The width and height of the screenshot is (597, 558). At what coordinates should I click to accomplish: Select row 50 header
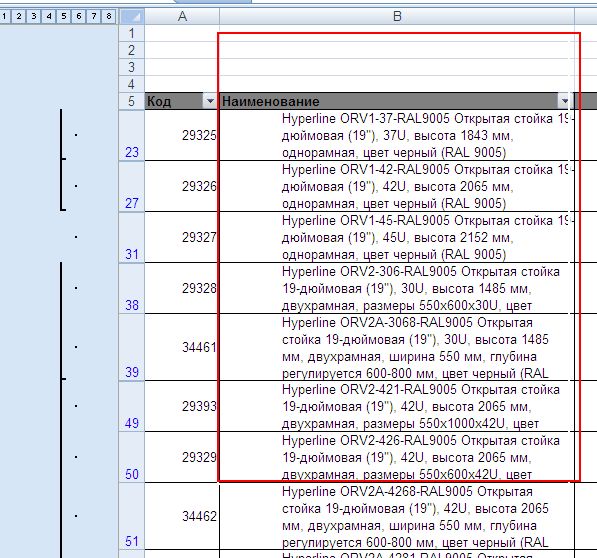(x=132, y=457)
